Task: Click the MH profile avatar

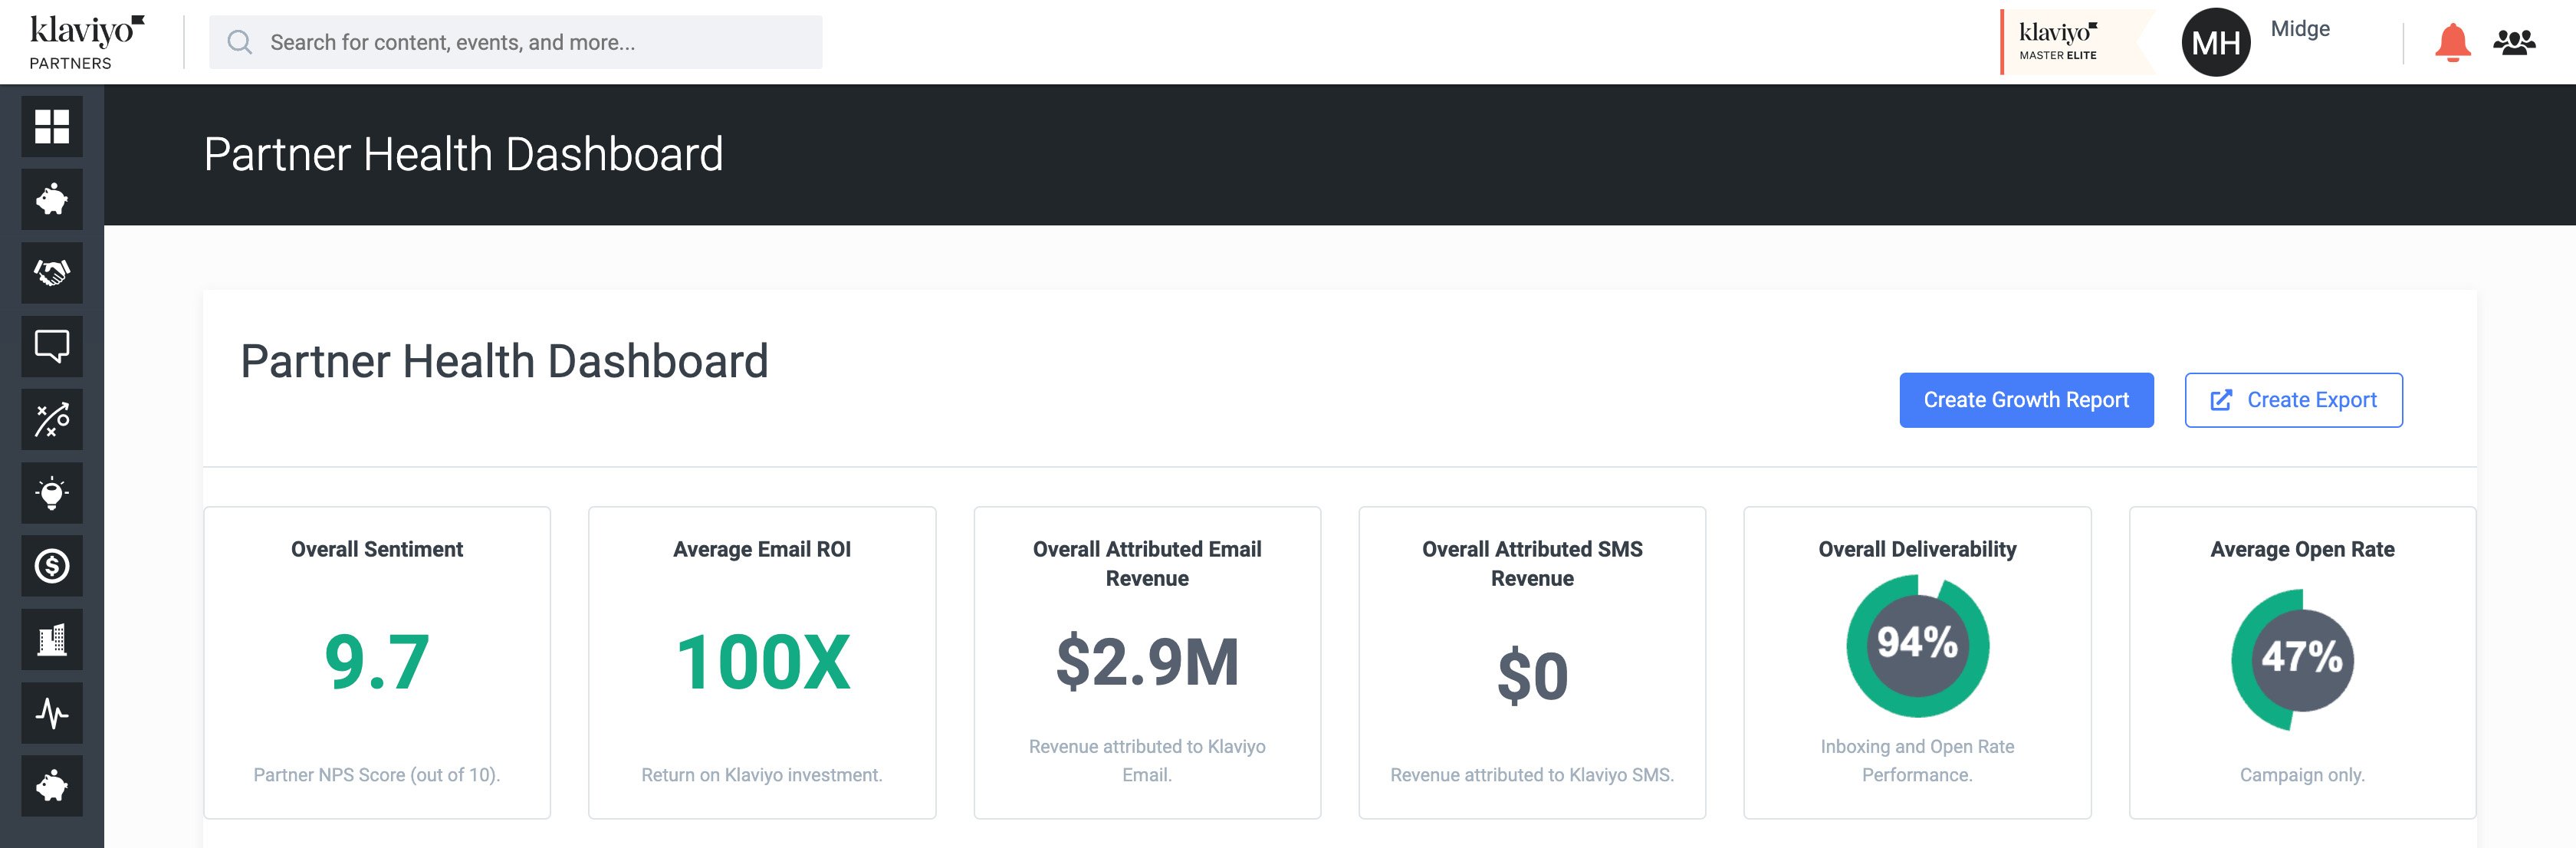Action: (x=2215, y=43)
